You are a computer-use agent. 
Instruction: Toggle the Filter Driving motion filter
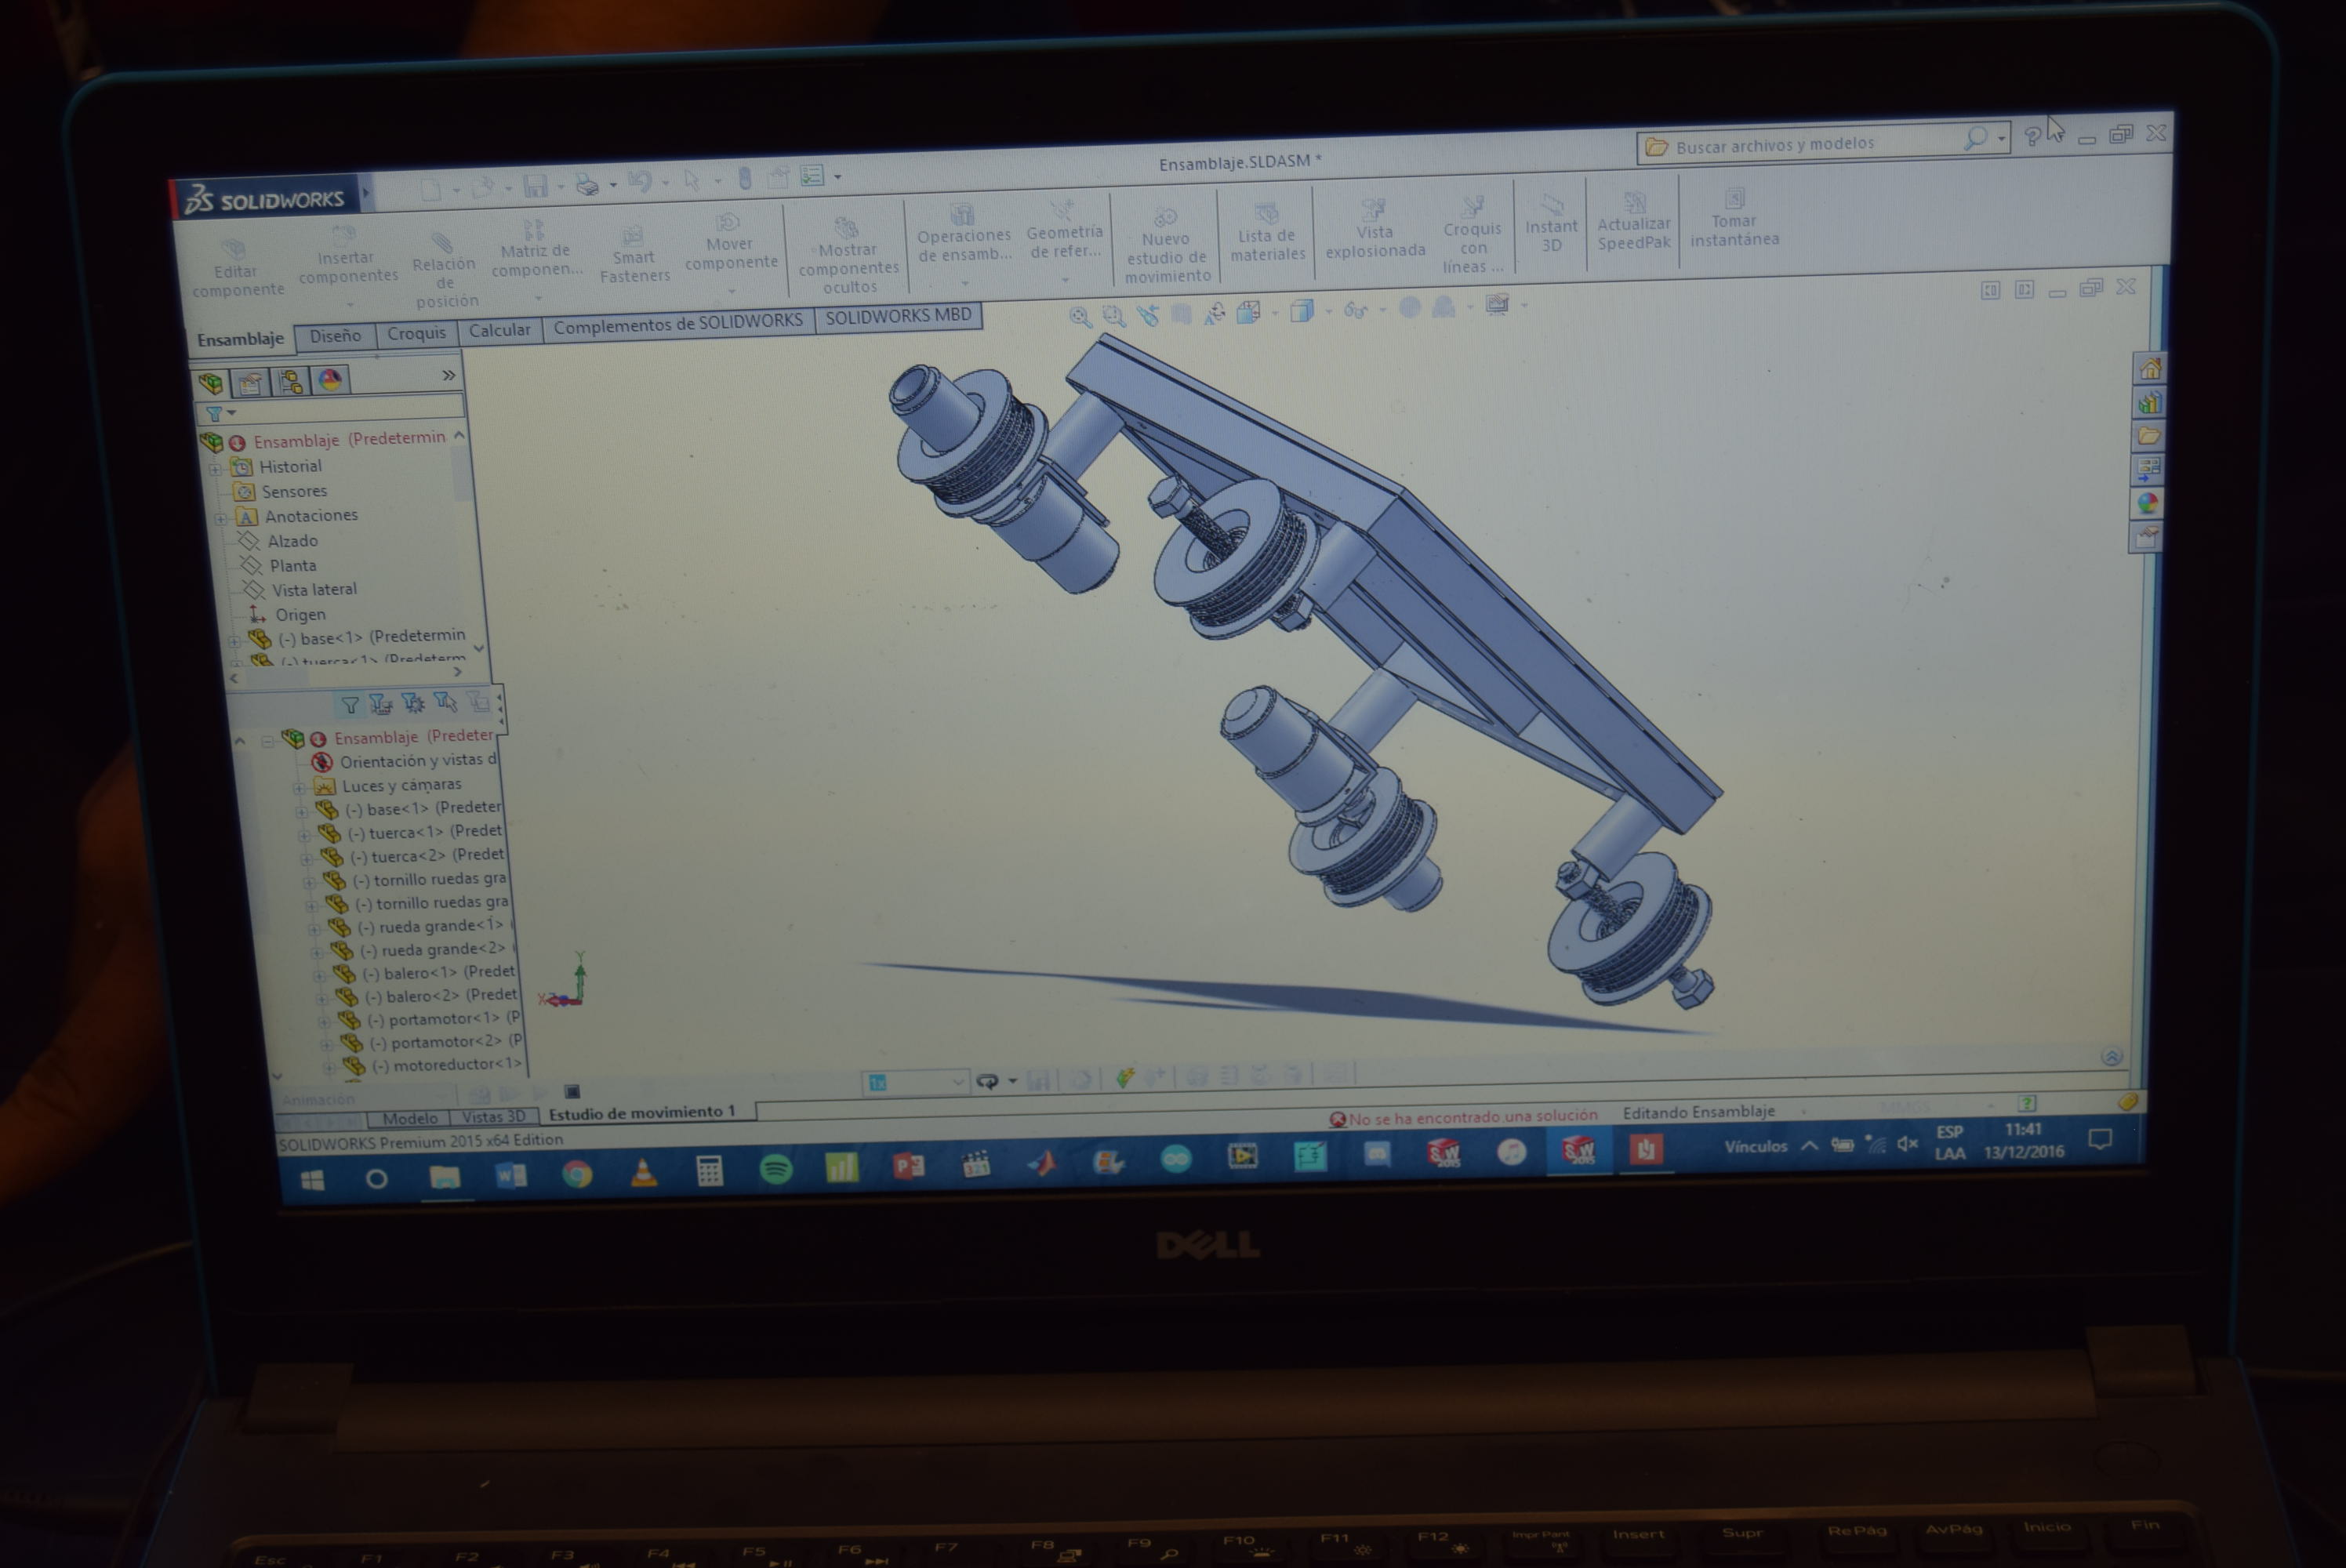(x=413, y=704)
